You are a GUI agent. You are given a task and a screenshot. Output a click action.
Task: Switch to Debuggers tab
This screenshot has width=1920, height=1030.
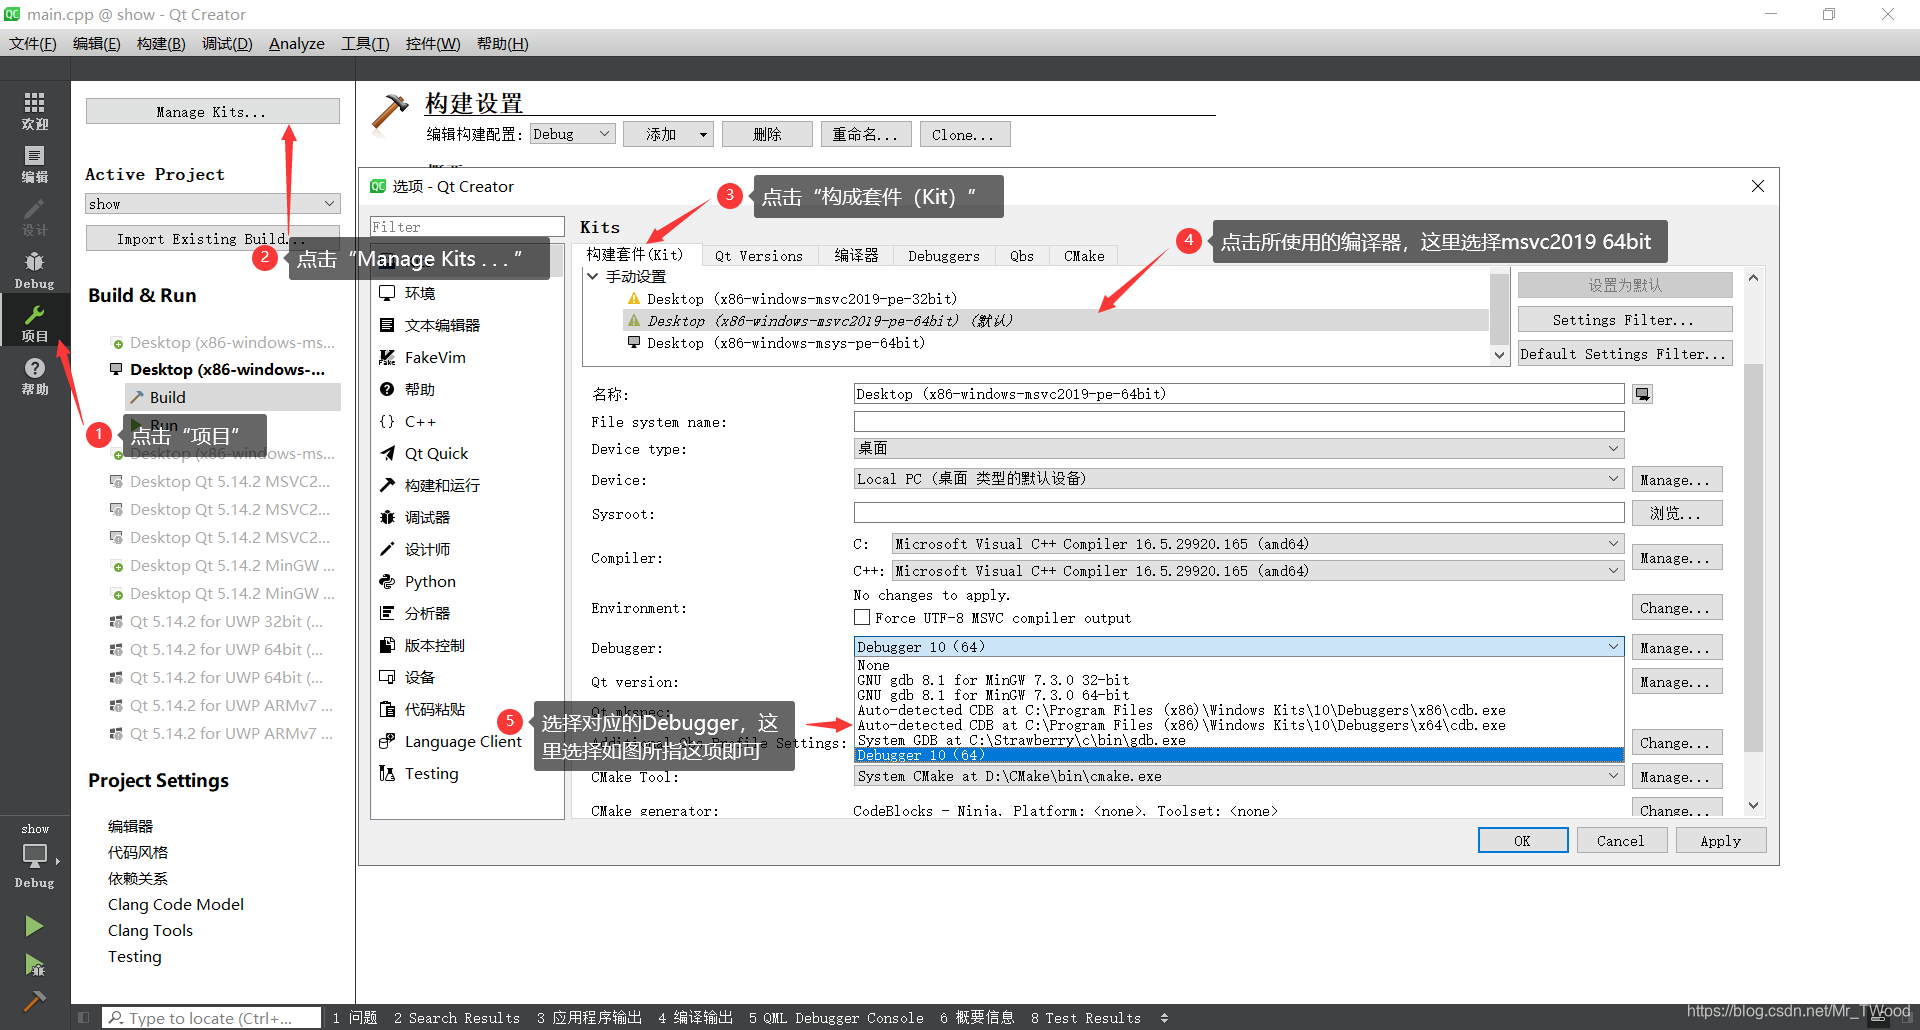pyautogui.click(x=944, y=256)
